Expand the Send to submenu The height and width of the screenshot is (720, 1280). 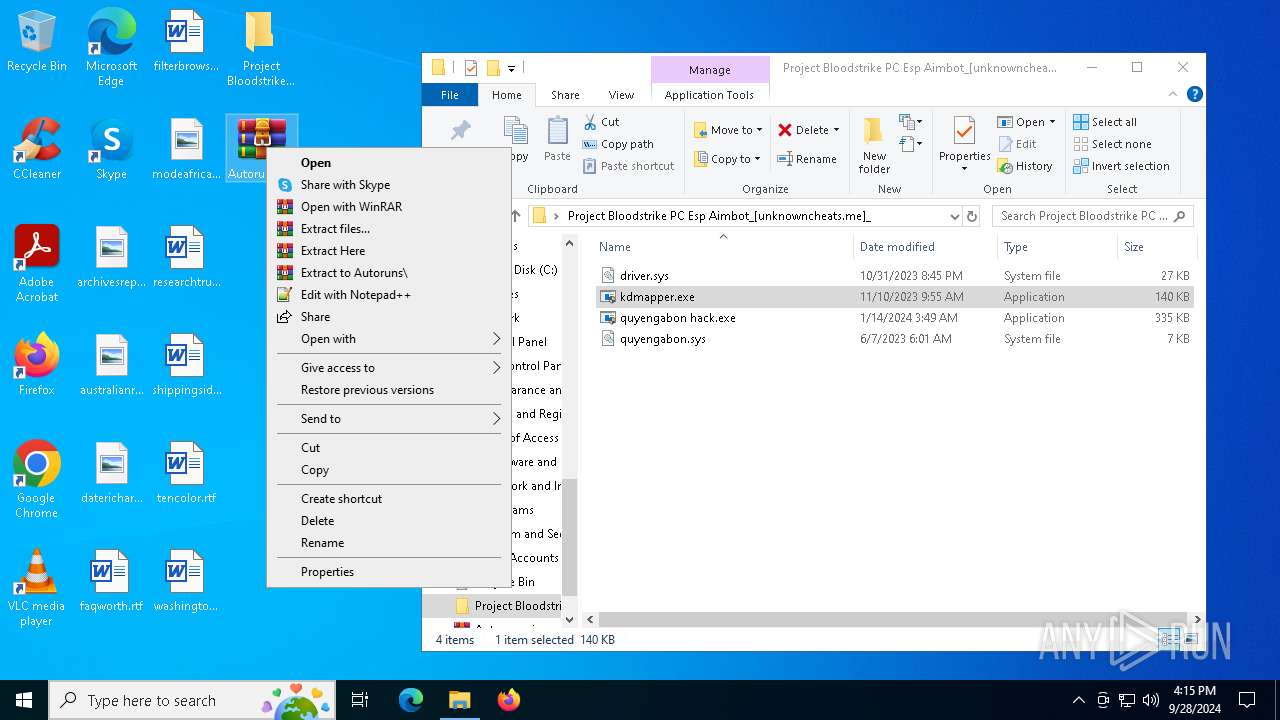(x=389, y=419)
